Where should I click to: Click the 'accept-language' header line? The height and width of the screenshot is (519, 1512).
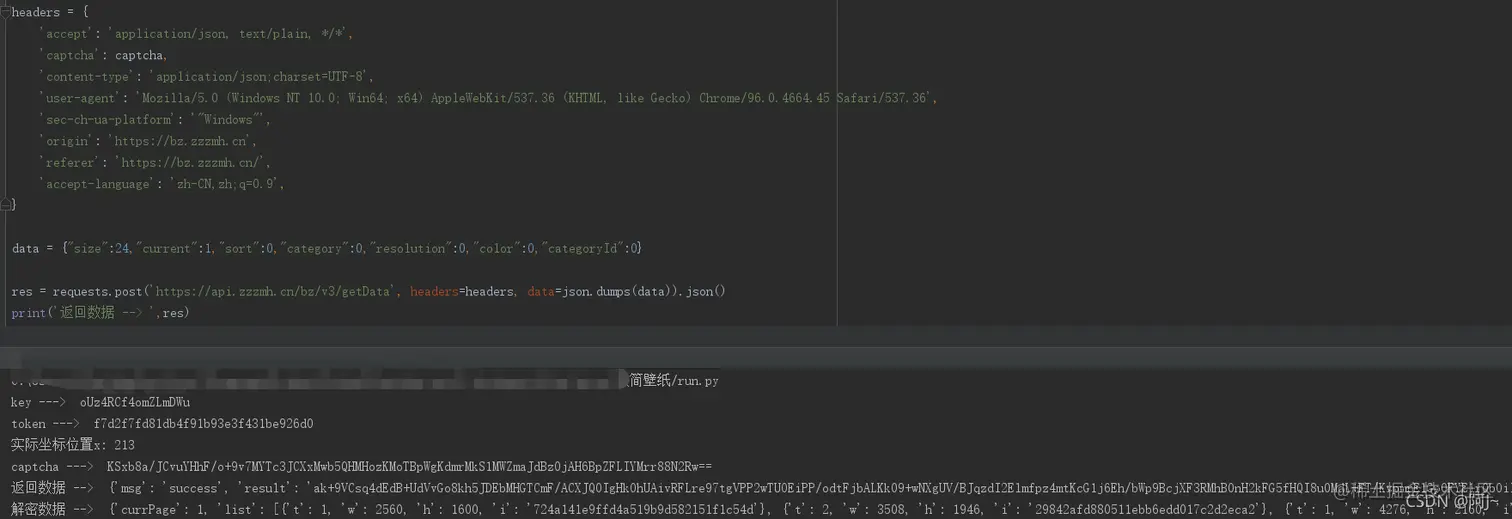[163, 184]
